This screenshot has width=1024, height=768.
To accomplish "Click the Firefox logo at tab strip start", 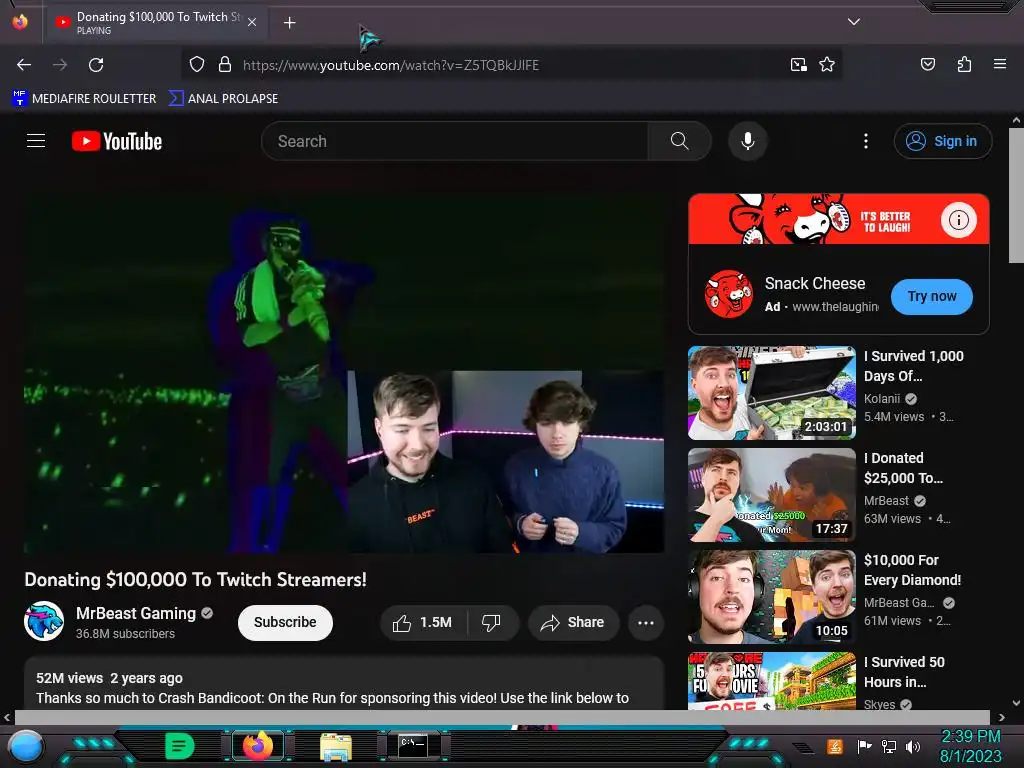I will pyautogui.click(x=20, y=22).
